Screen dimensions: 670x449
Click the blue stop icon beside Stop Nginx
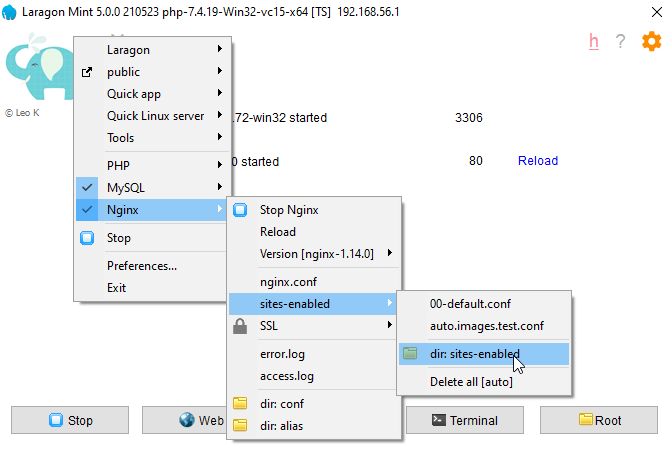pyautogui.click(x=240, y=210)
